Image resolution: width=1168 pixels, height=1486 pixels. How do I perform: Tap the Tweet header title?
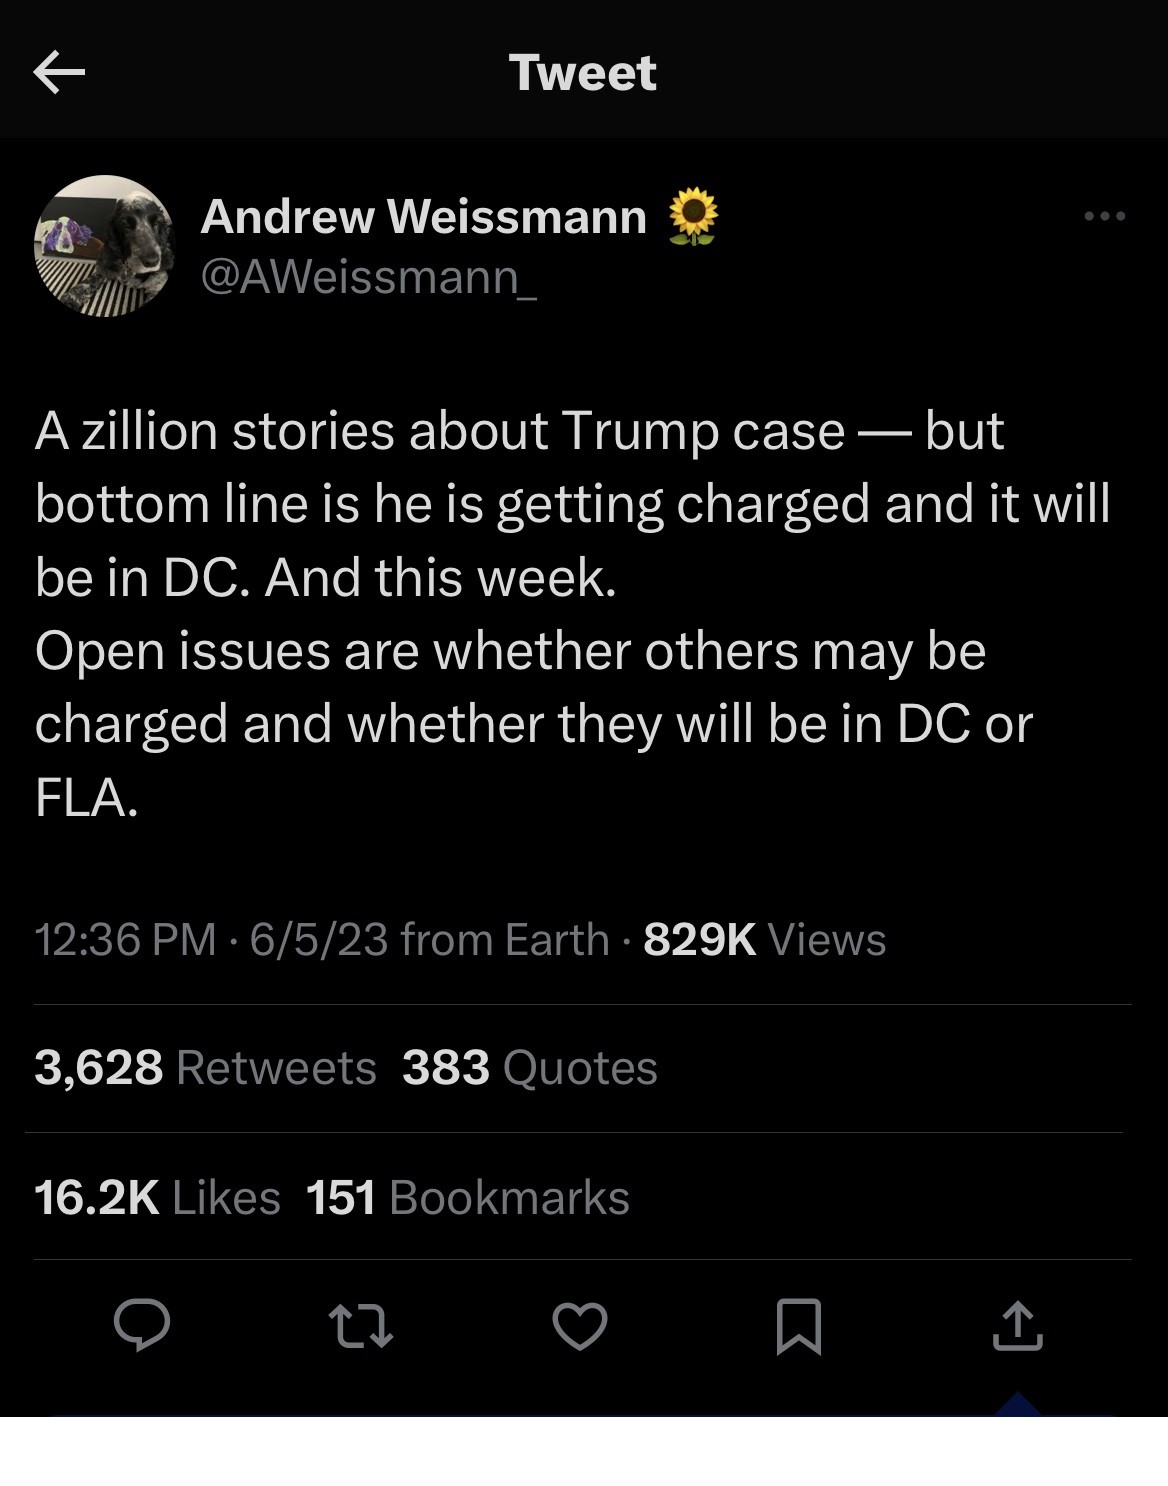583,72
